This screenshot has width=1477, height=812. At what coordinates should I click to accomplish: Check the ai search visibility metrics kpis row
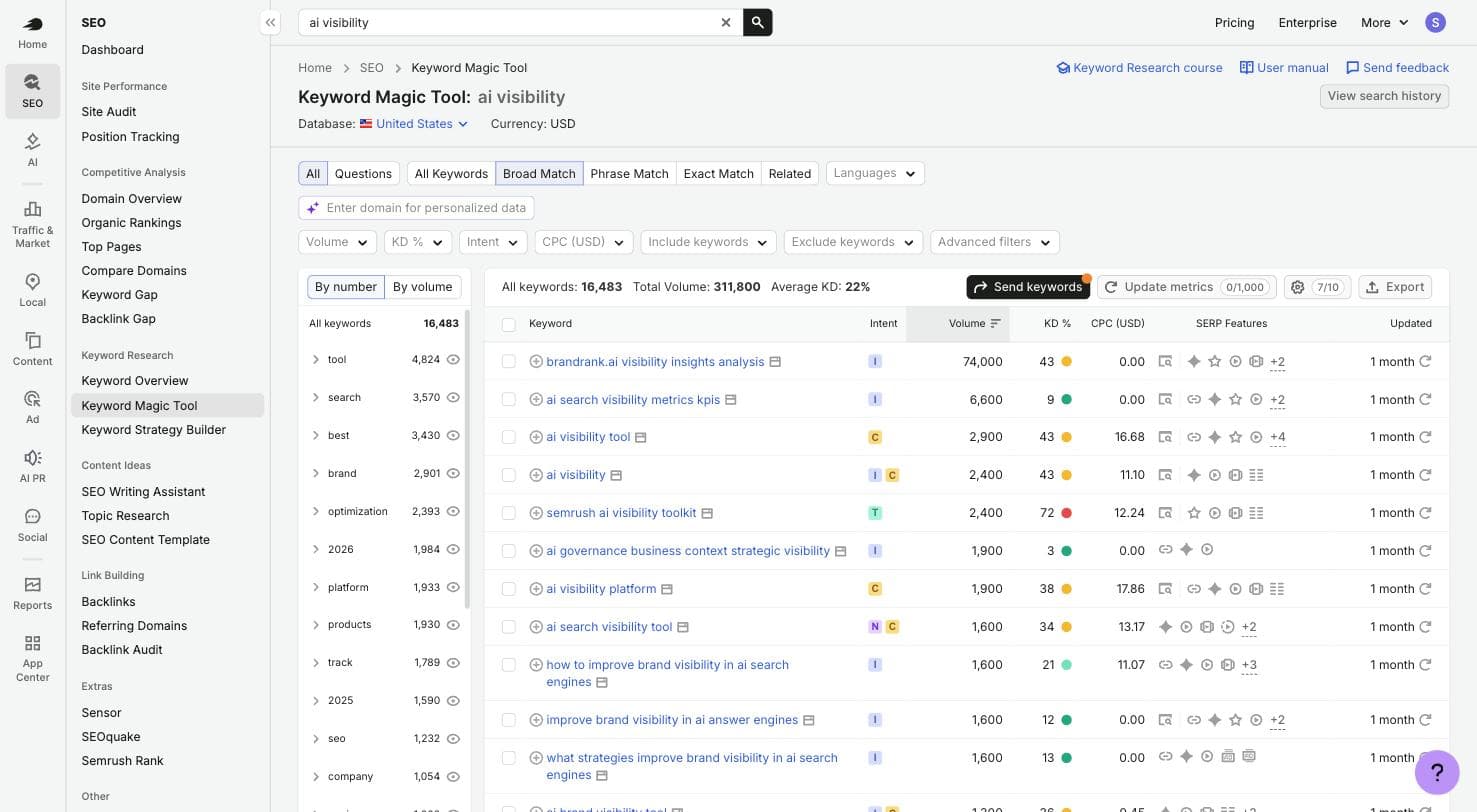(x=509, y=399)
